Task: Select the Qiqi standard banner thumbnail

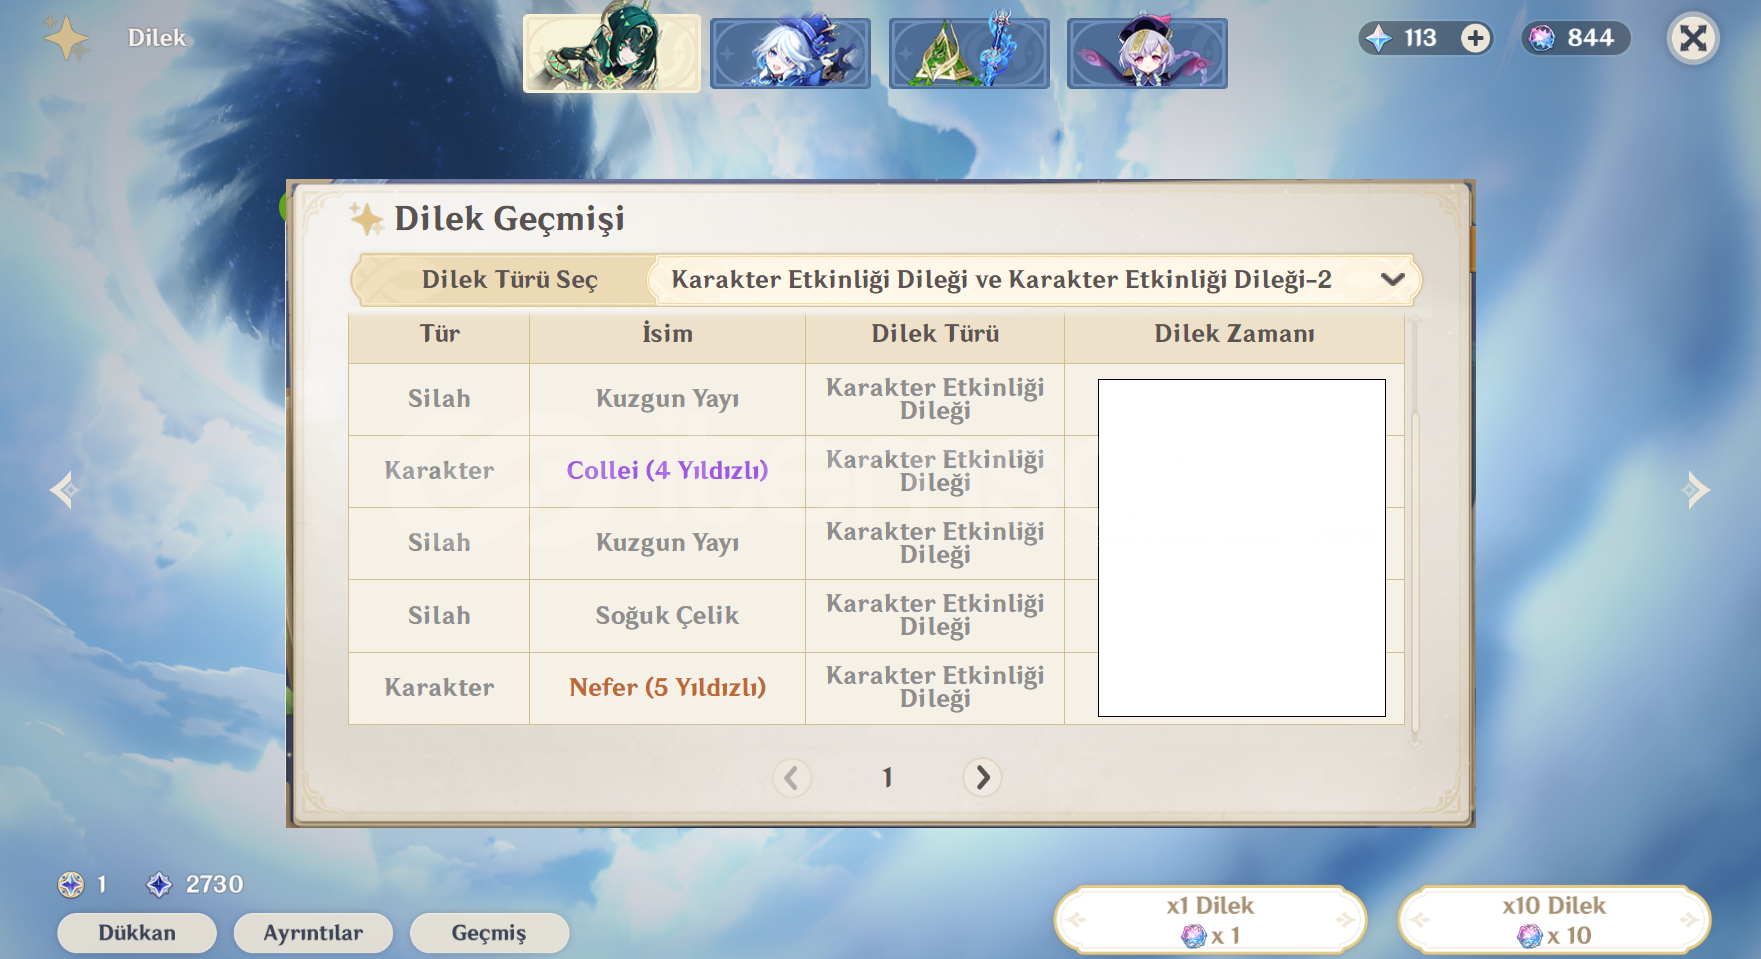Action: pos(1147,53)
